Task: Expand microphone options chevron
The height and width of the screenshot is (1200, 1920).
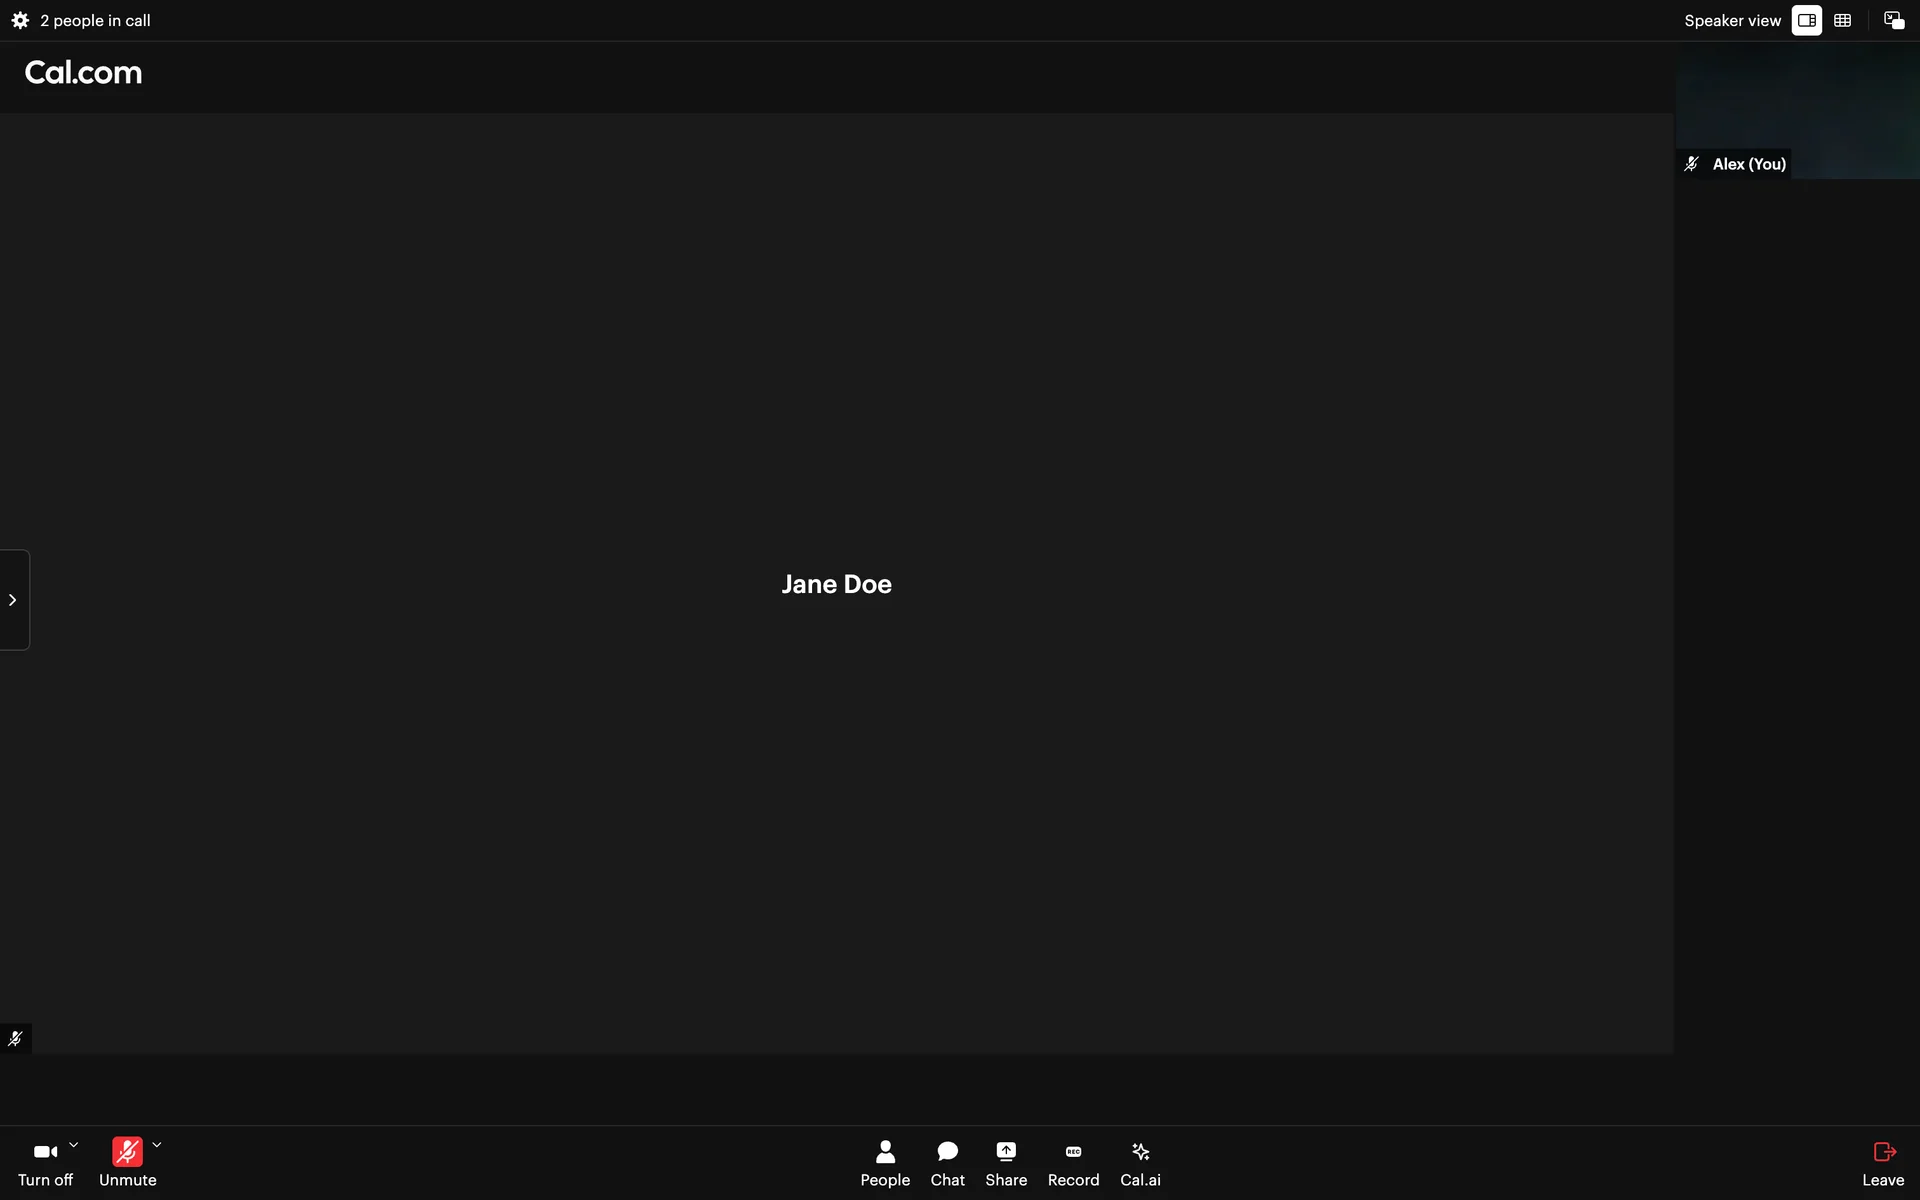Action: tap(157, 1145)
